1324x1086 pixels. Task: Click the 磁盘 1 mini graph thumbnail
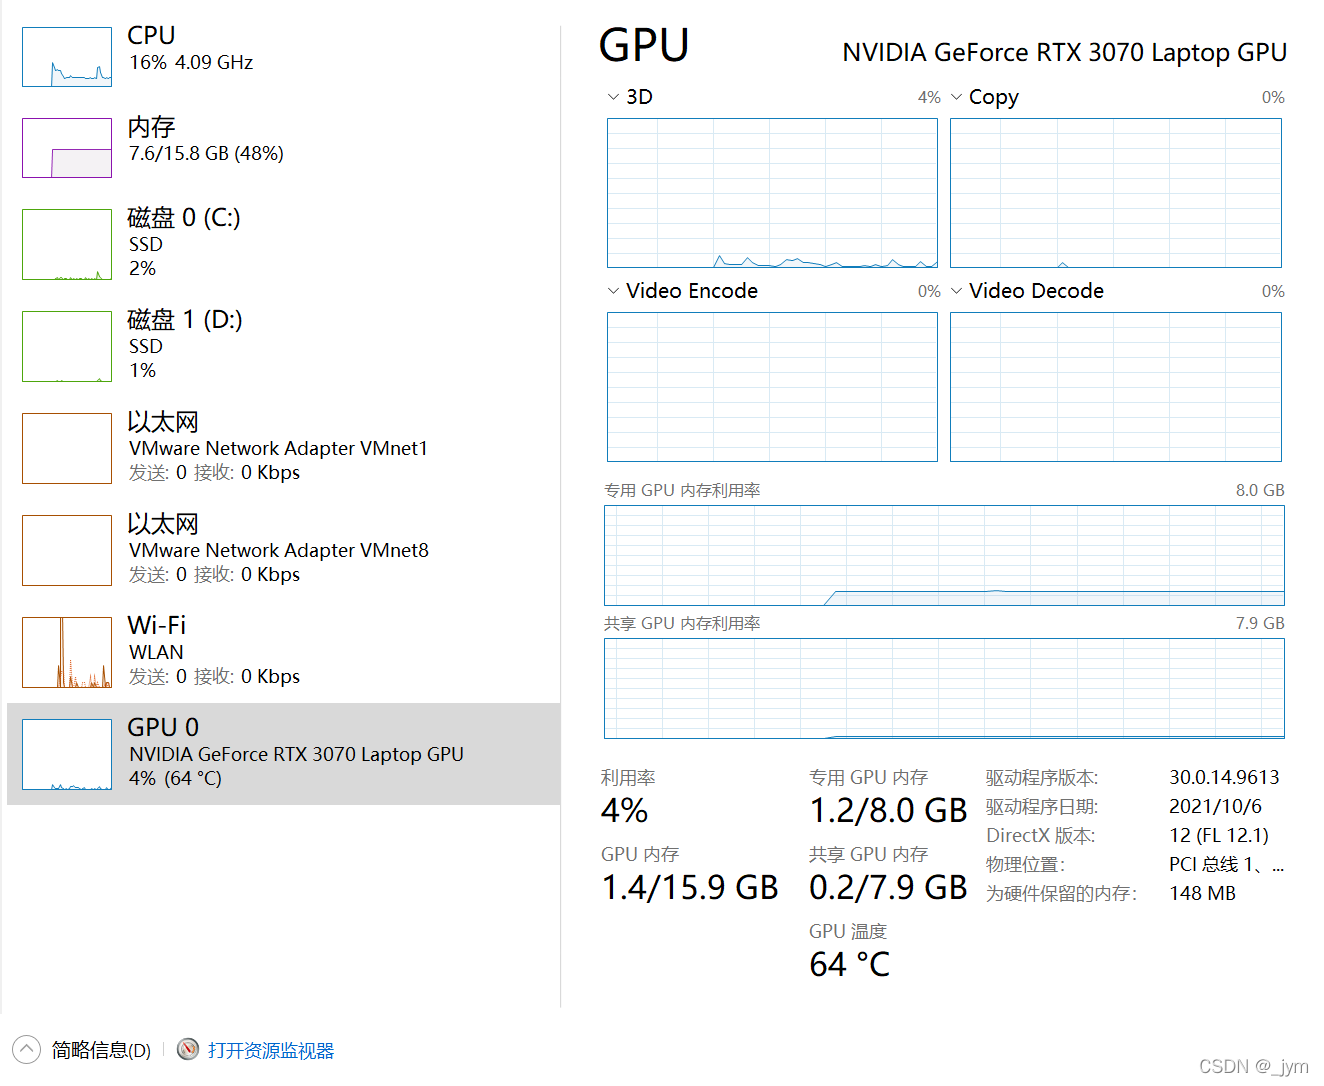(x=67, y=346)
